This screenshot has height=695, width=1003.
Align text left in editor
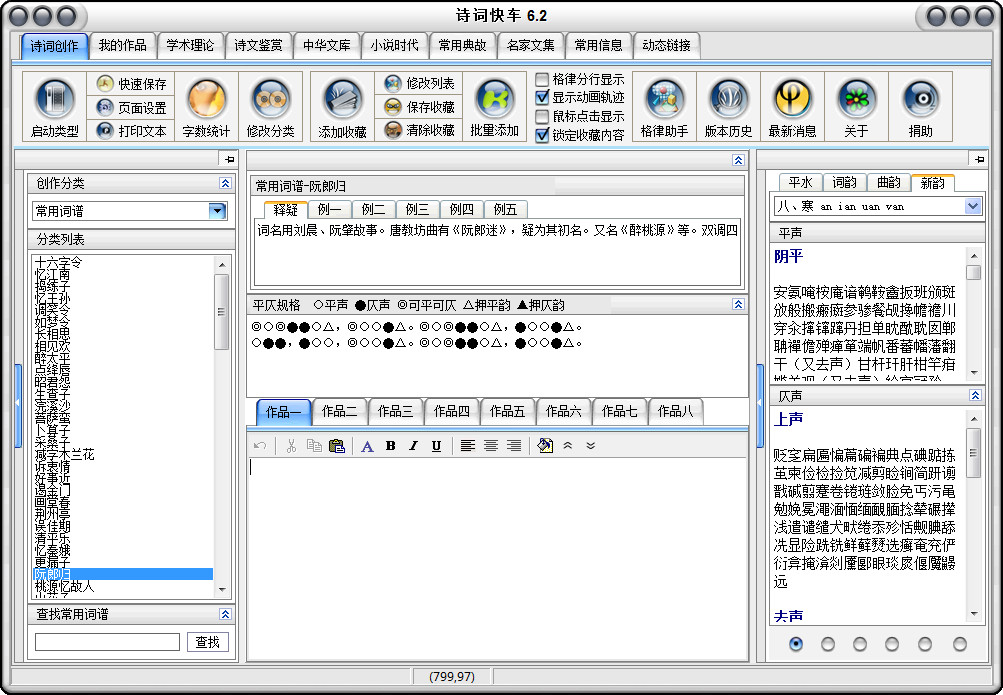click(x=468, y=446)
